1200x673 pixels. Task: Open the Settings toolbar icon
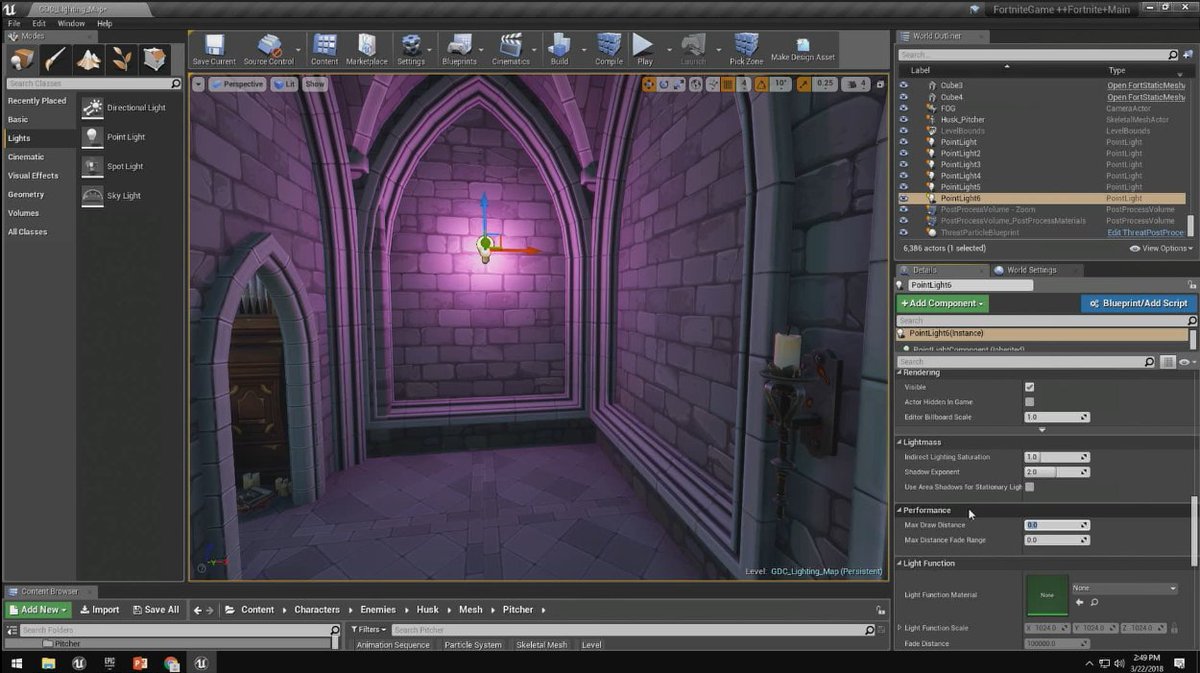pos(411,48)
